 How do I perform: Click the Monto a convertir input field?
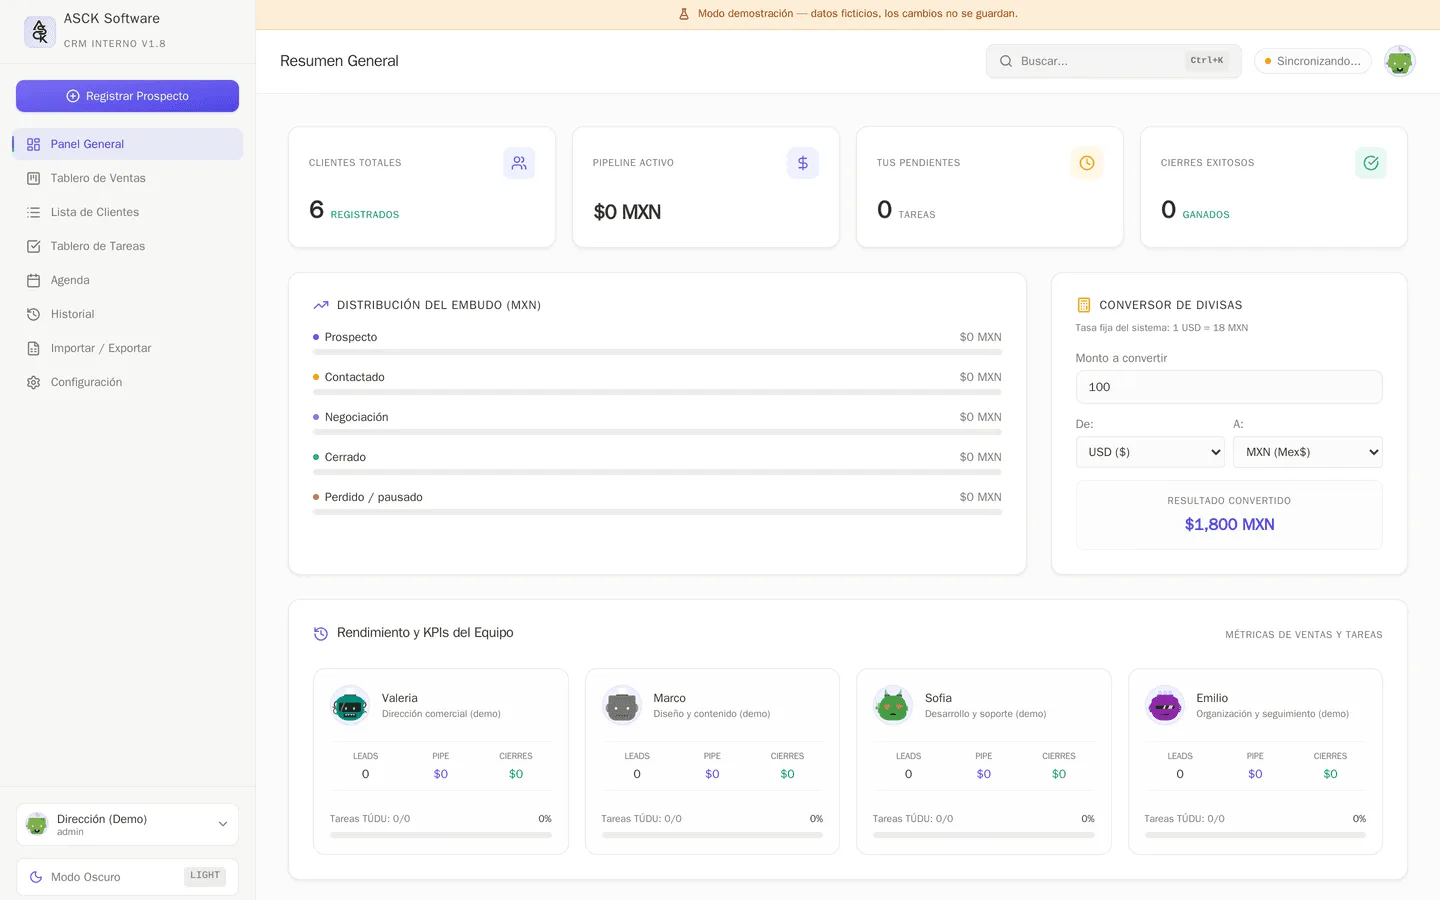[x=1229, y=387]
